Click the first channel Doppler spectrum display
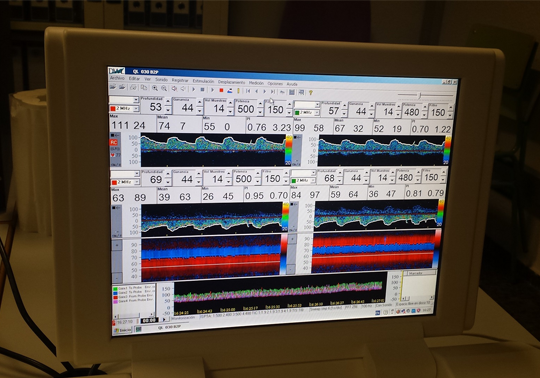This screenshot has width=540, height=378. (x=213, y=150)
